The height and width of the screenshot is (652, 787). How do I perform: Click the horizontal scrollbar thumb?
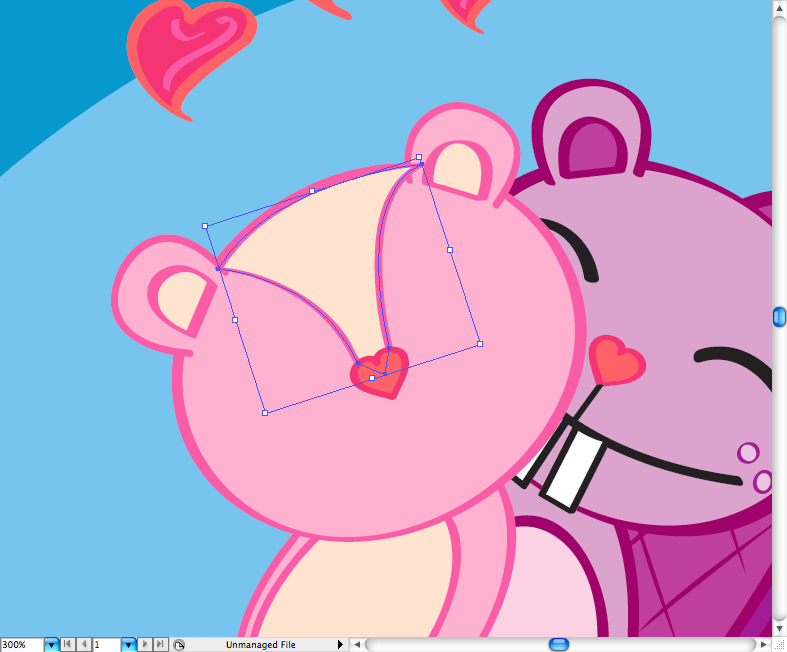pos(559,644)
